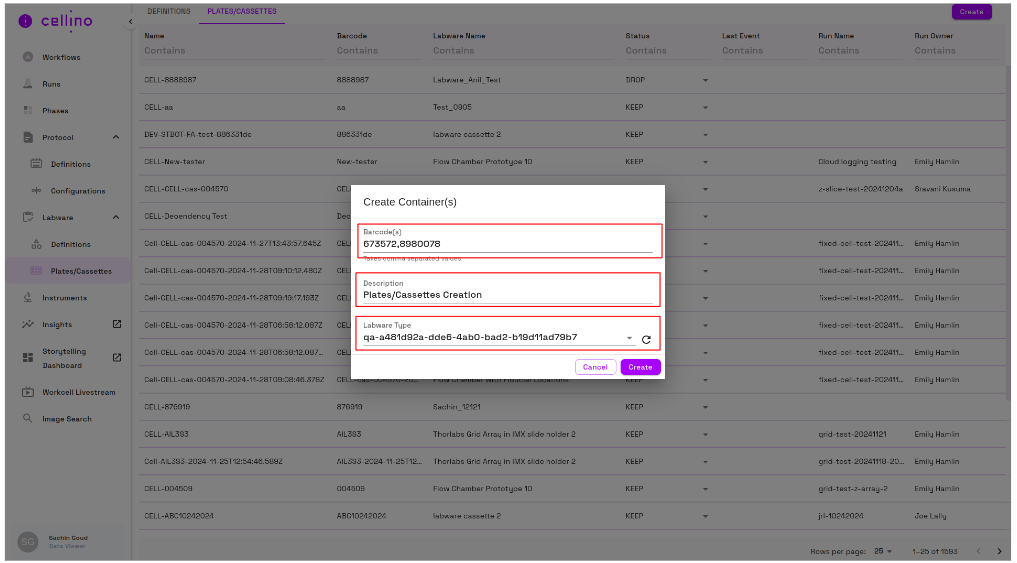Screen dimensions: 1017x563
Task: Click into the Barcode(s) input field
Action: 506,243
